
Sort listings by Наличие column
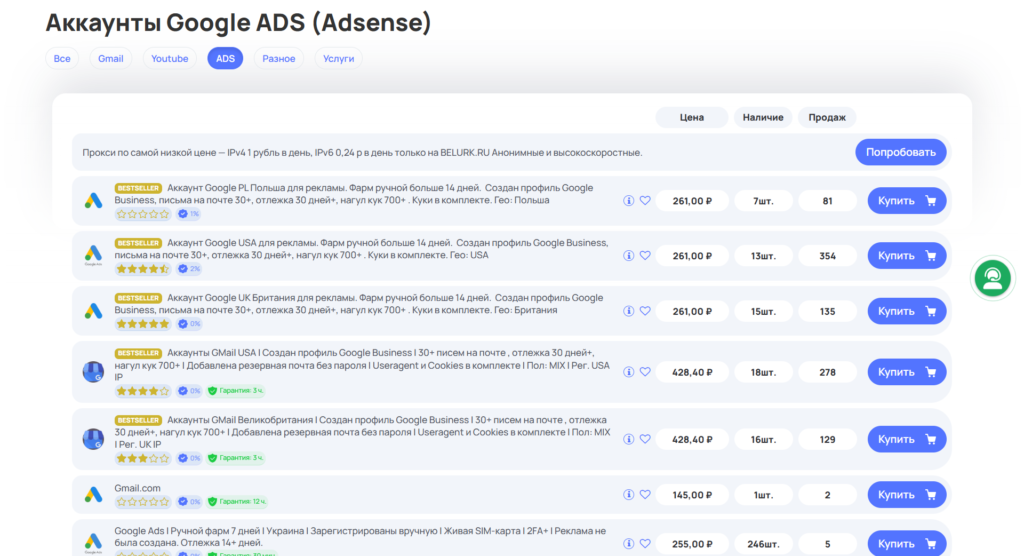point(763,118)
